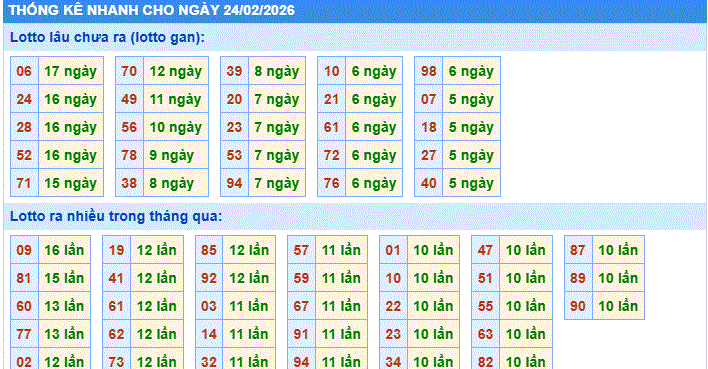This screenshot has width=708, height=369.
Task: Click number cell '47'
Action: click(x=485, y=250)
